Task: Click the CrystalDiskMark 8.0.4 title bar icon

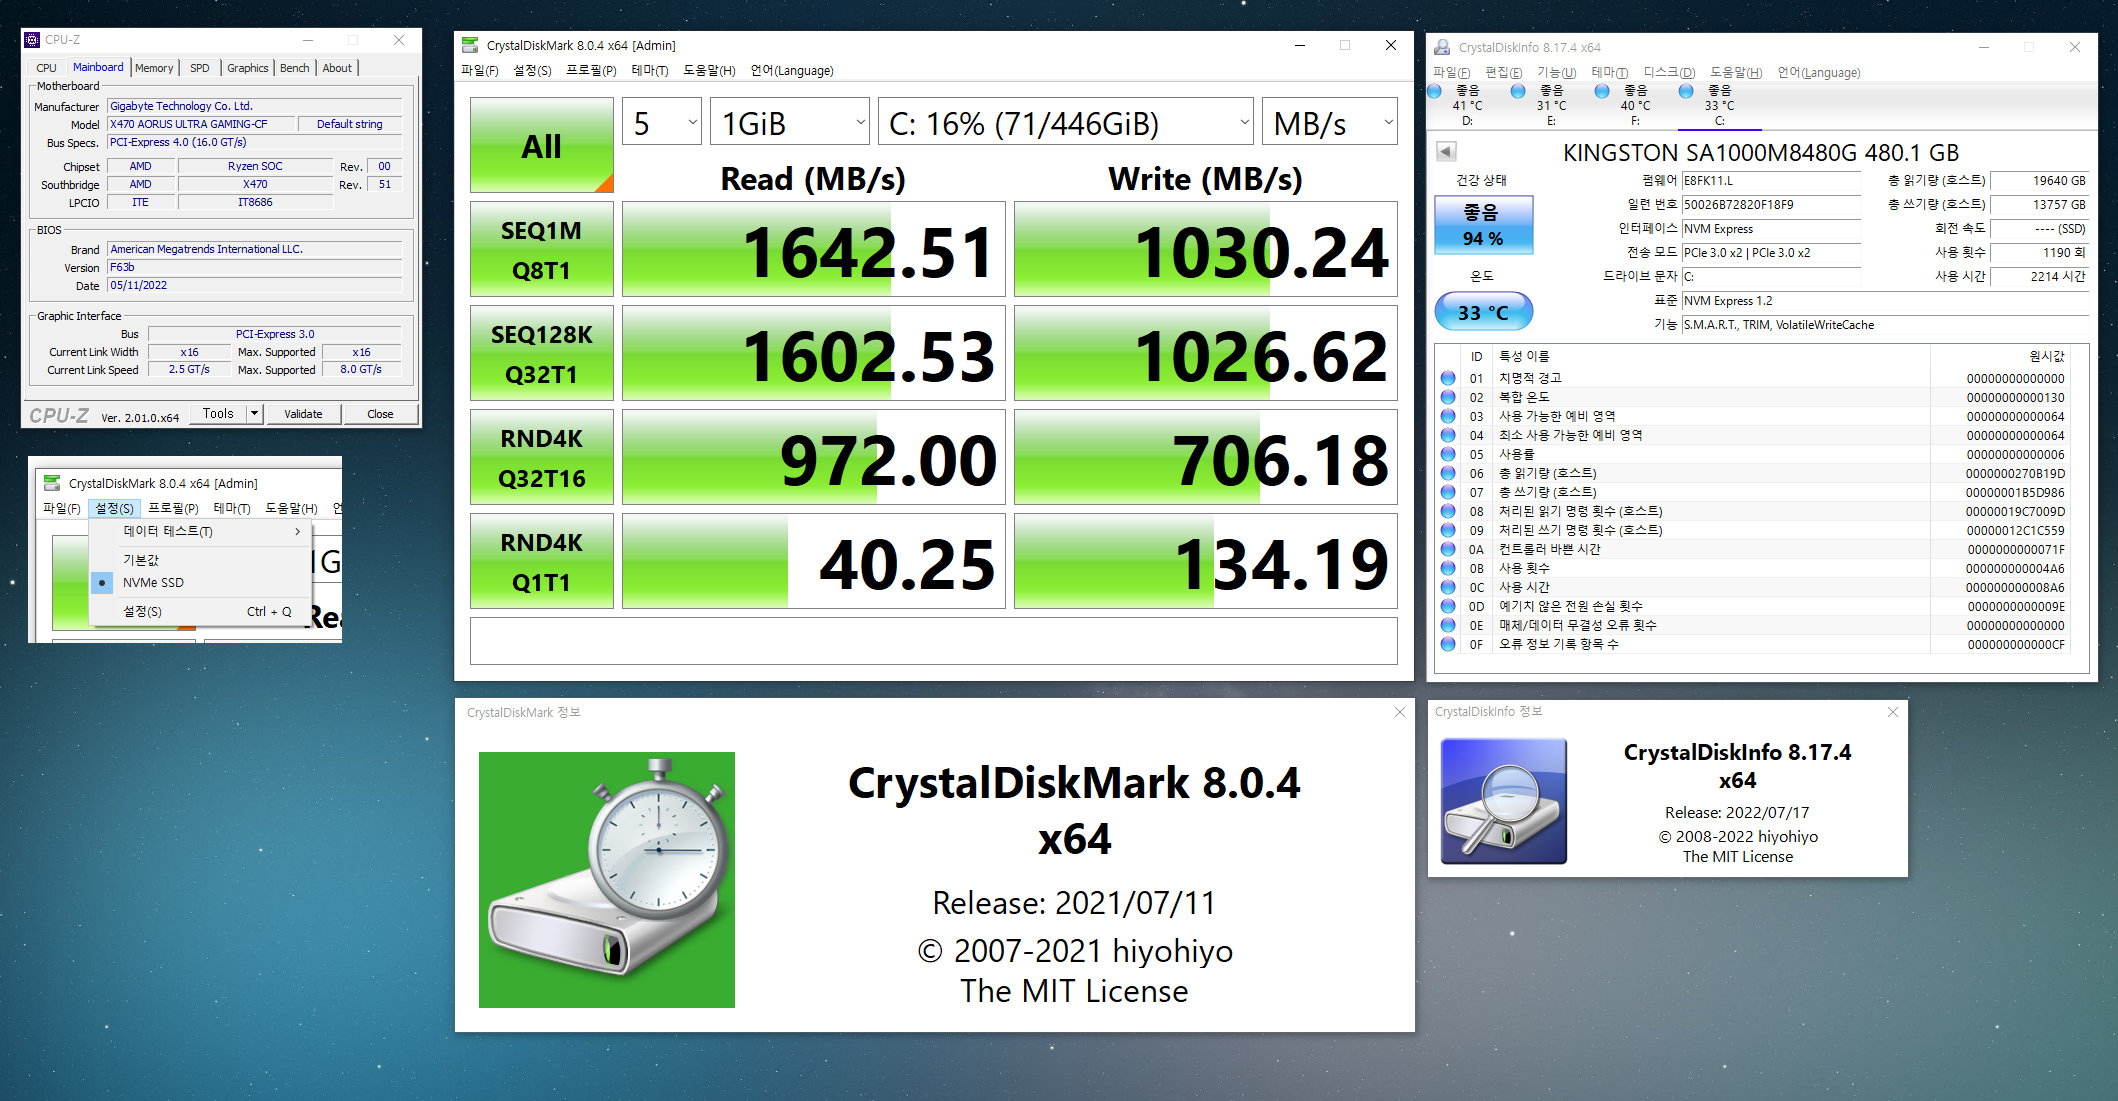Action: click(x=470, y=45)
